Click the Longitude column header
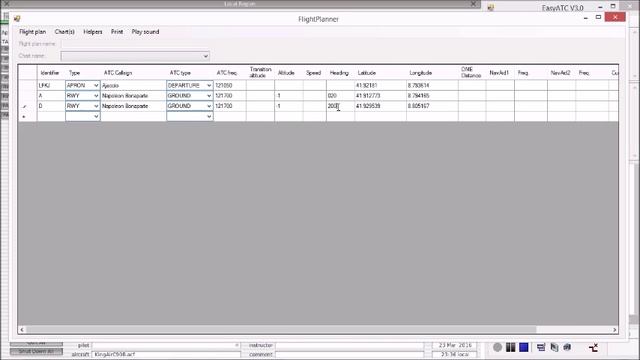Image resolution: width=640 pixels, height=360 pixels. click(432, 73)
